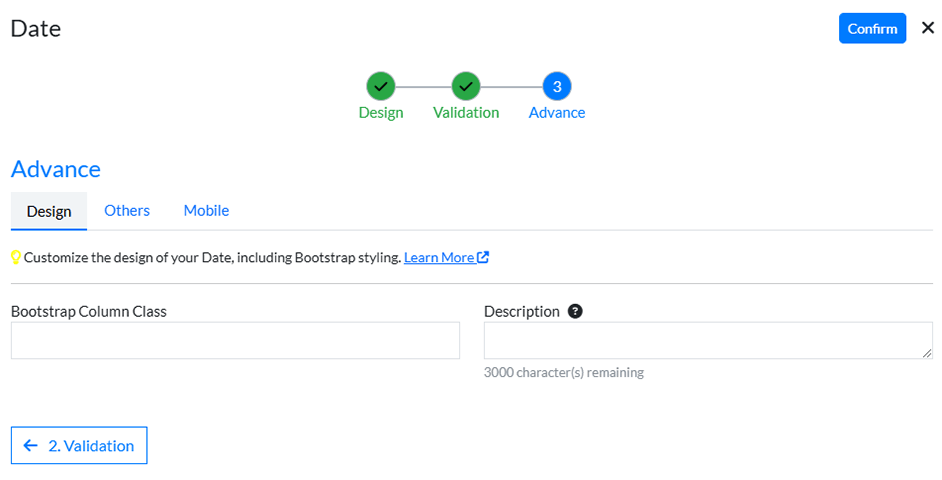The height and width of the screenshot is (480, 942).
Task: Click the Advance step label in stepper
Action: [557, 113]
